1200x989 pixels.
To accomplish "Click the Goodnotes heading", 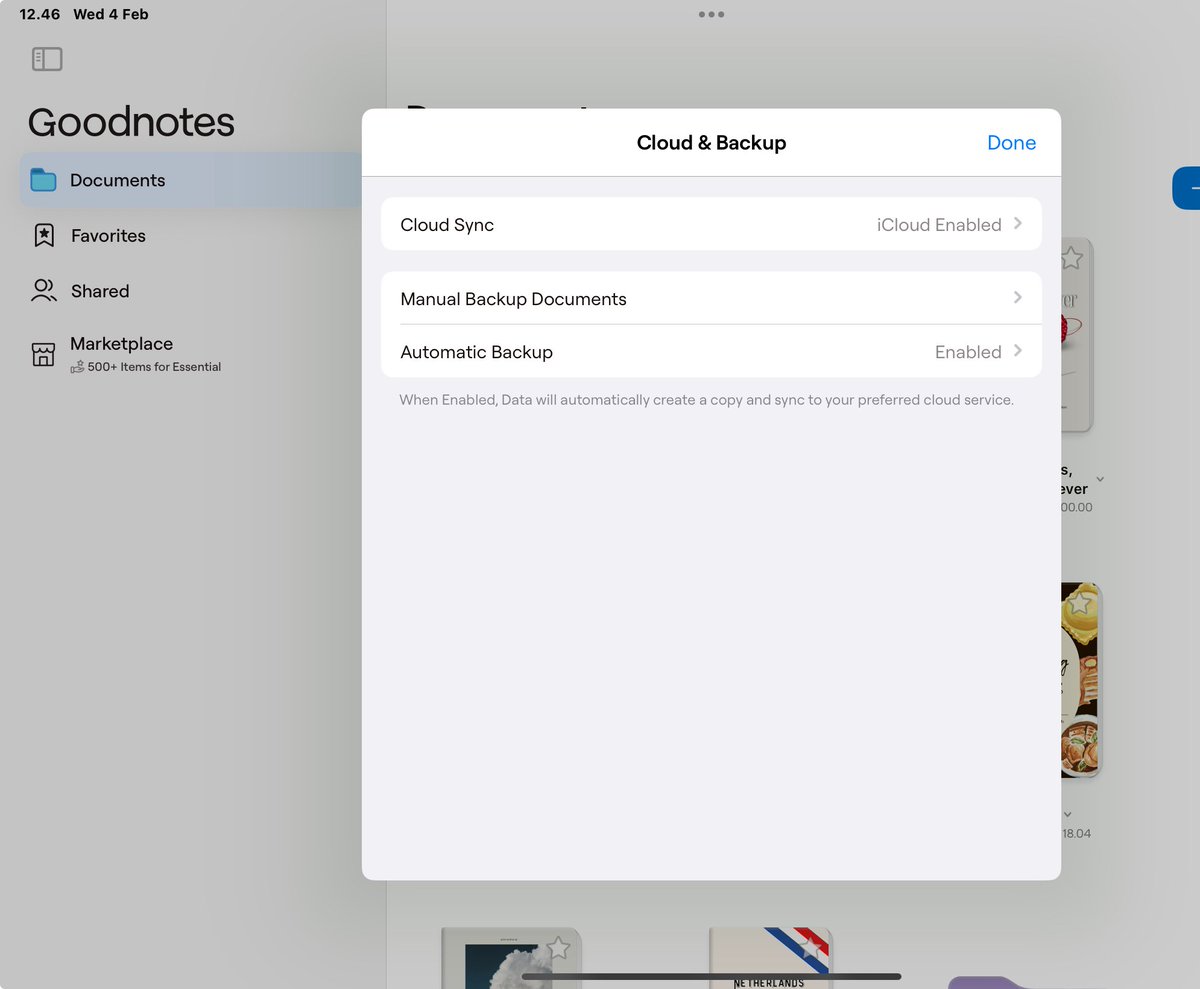I will click(x=131, y=122).
